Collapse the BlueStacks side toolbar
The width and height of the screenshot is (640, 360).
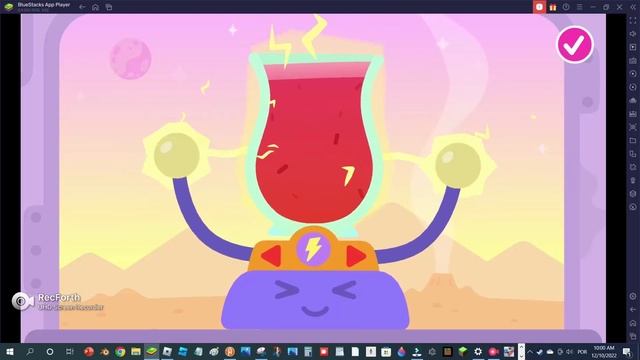(x=633, y=7)
